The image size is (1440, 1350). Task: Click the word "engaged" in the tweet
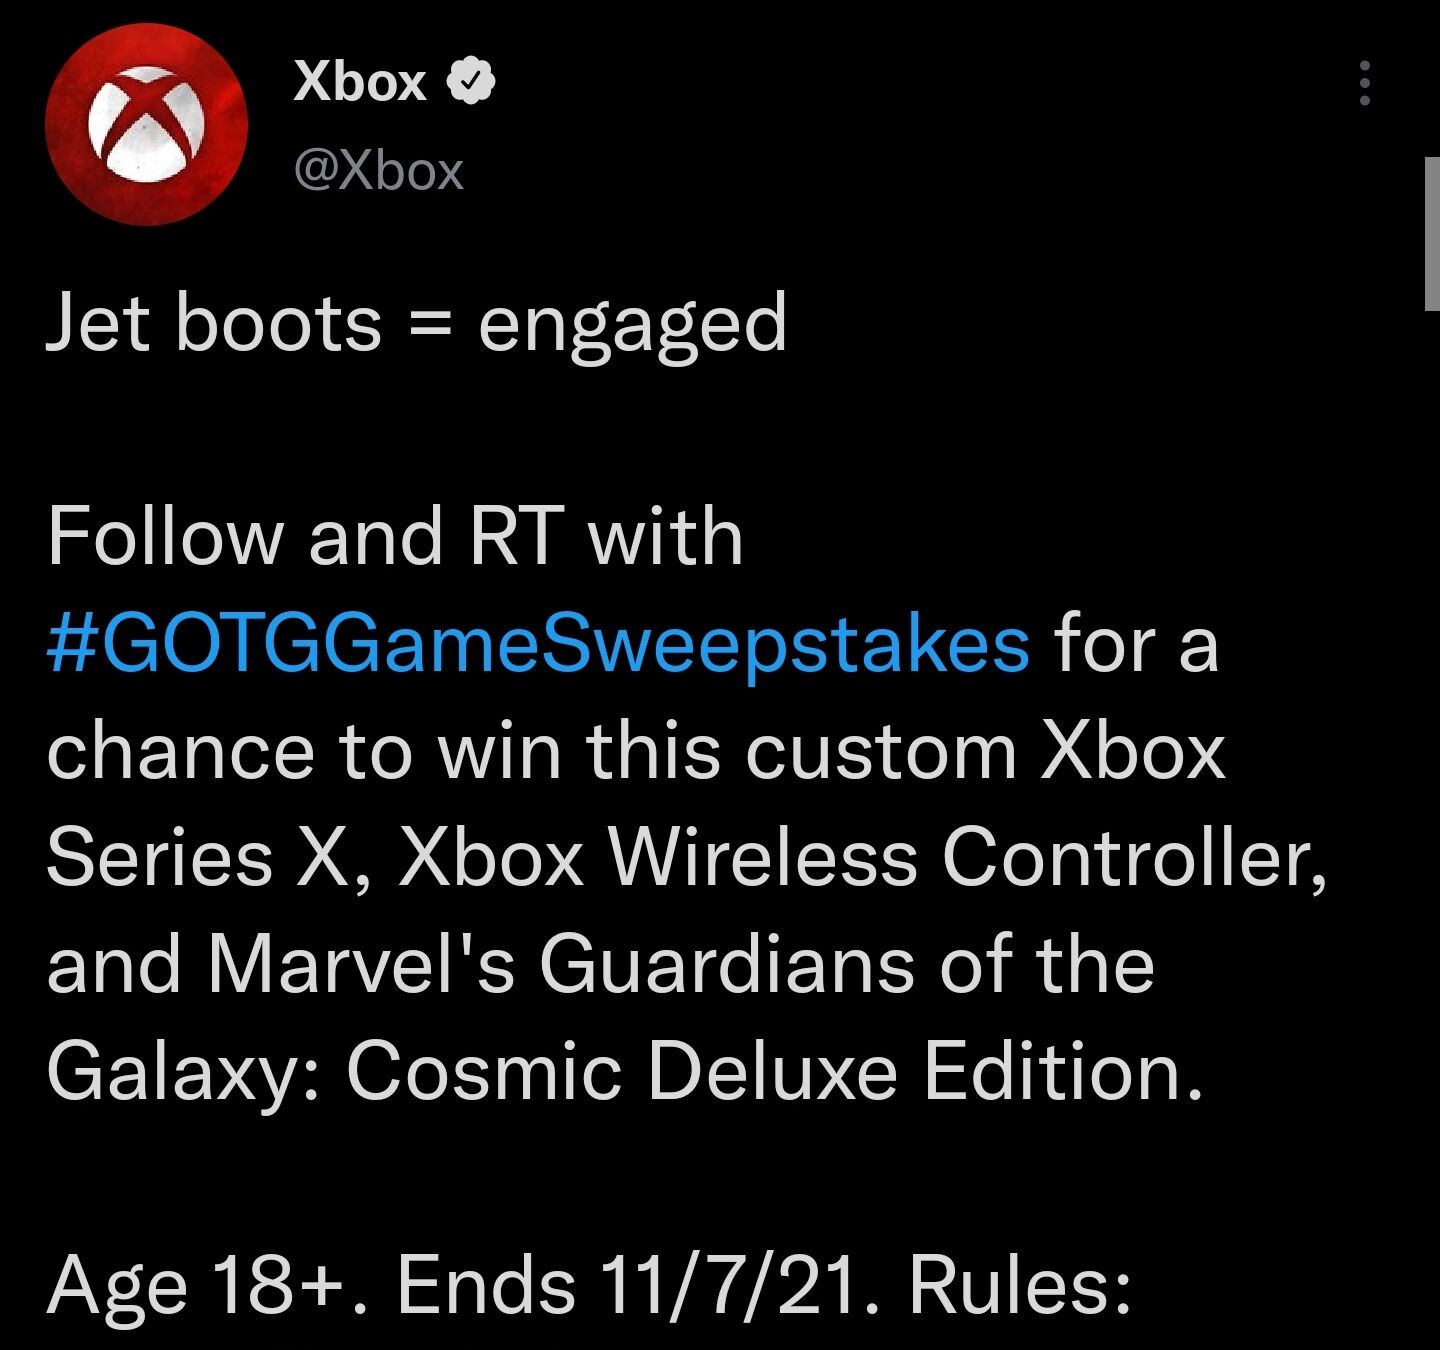click(632, 326)
